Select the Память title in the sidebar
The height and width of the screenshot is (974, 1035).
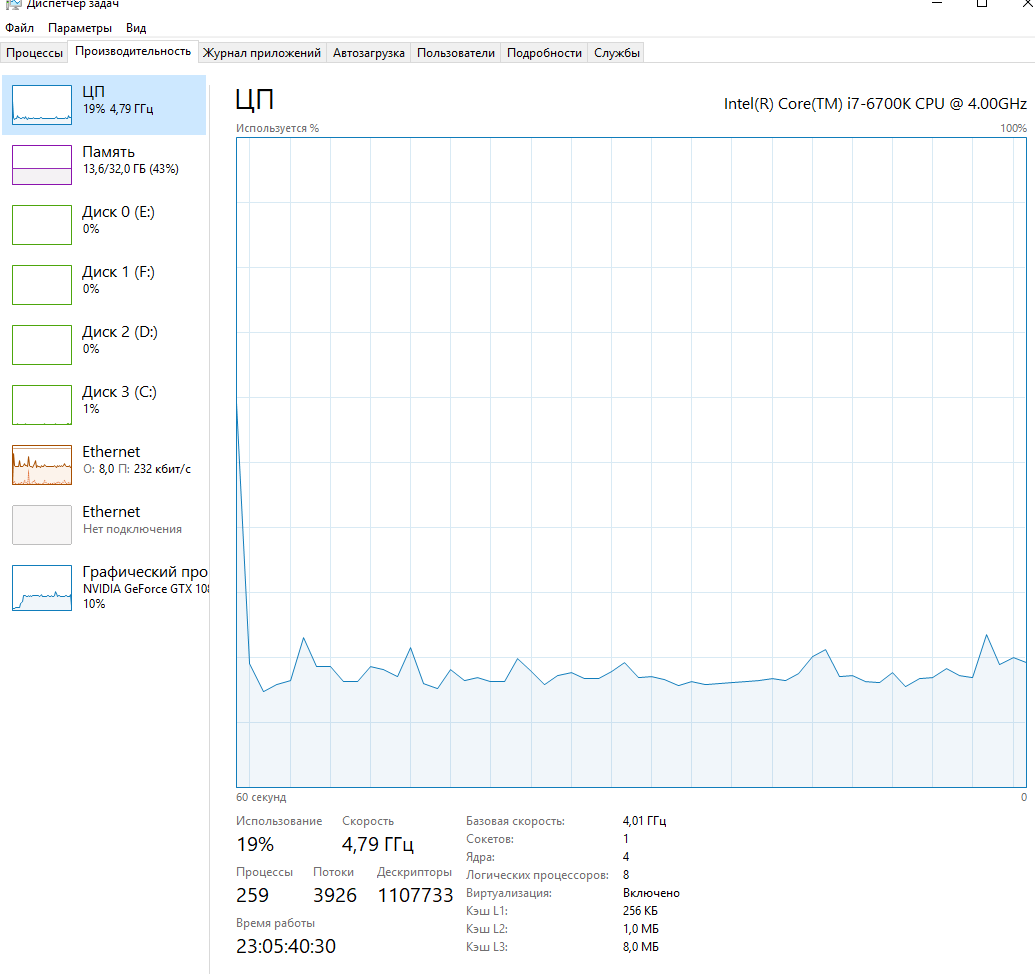[108, 152]
